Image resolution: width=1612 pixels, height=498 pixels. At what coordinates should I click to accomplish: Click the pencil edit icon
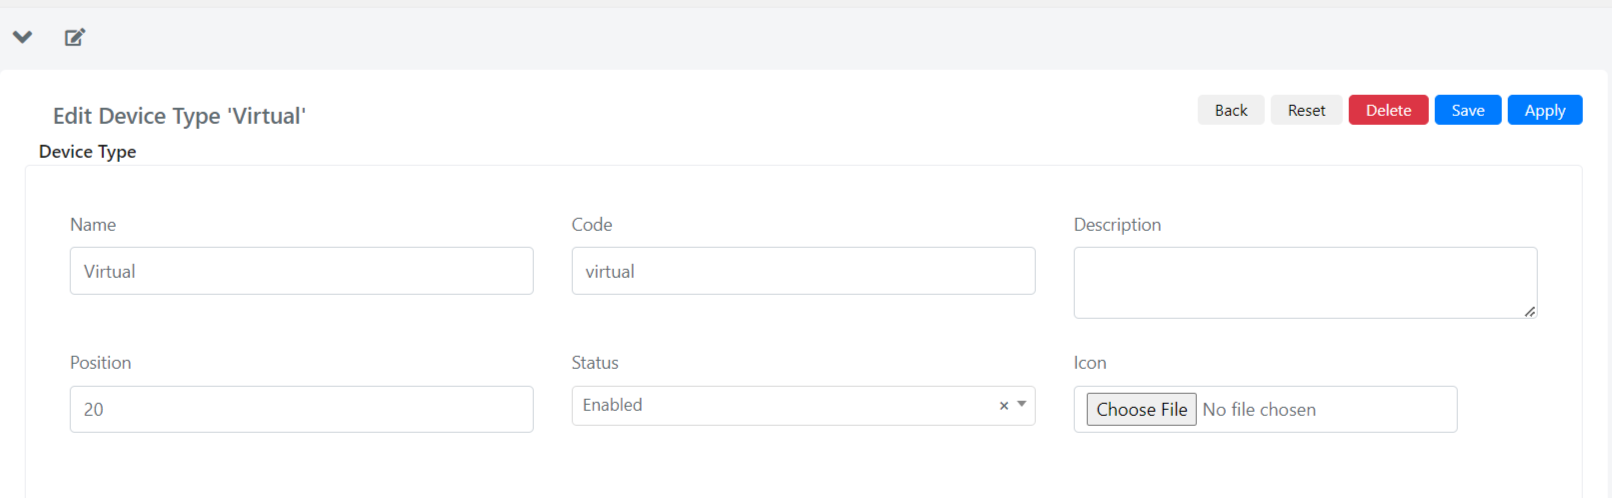coord(75,37)
